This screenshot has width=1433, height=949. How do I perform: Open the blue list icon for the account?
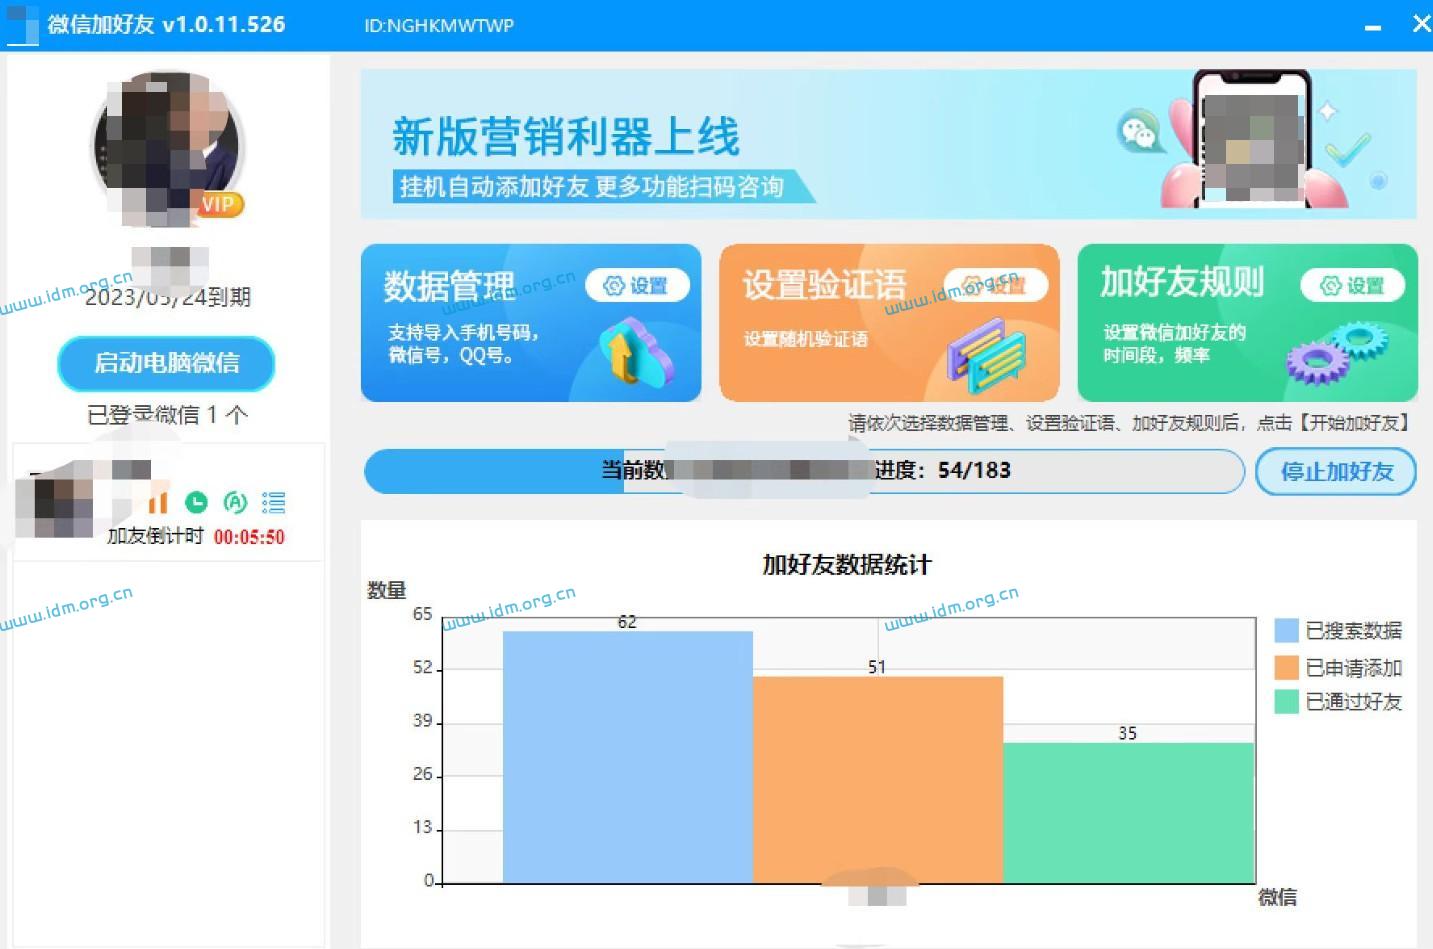coord(273,502)
